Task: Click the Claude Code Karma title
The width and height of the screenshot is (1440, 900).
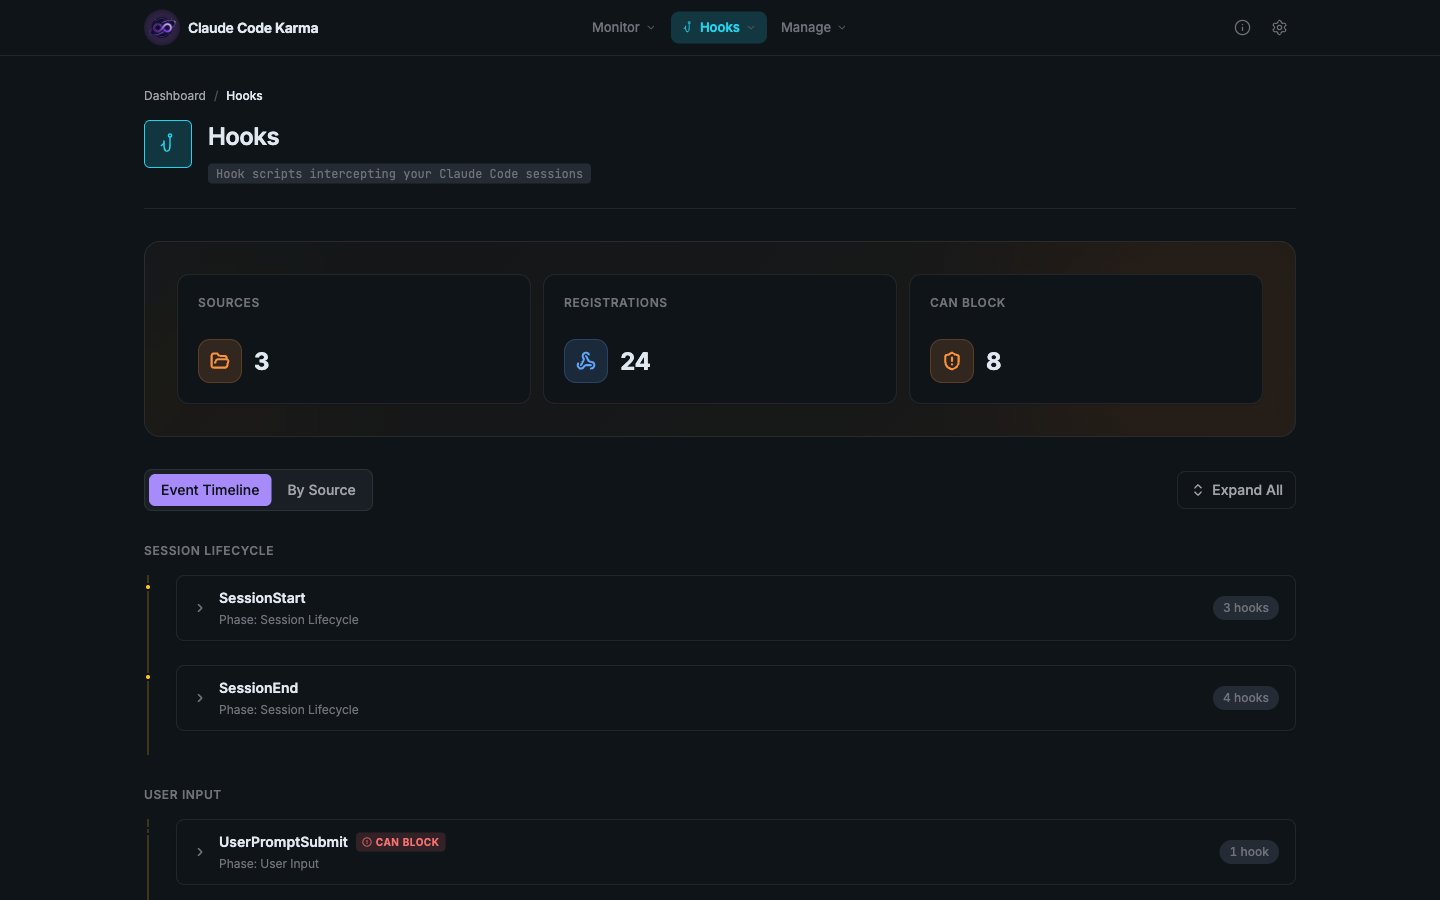Action: [x=253, y=28]
